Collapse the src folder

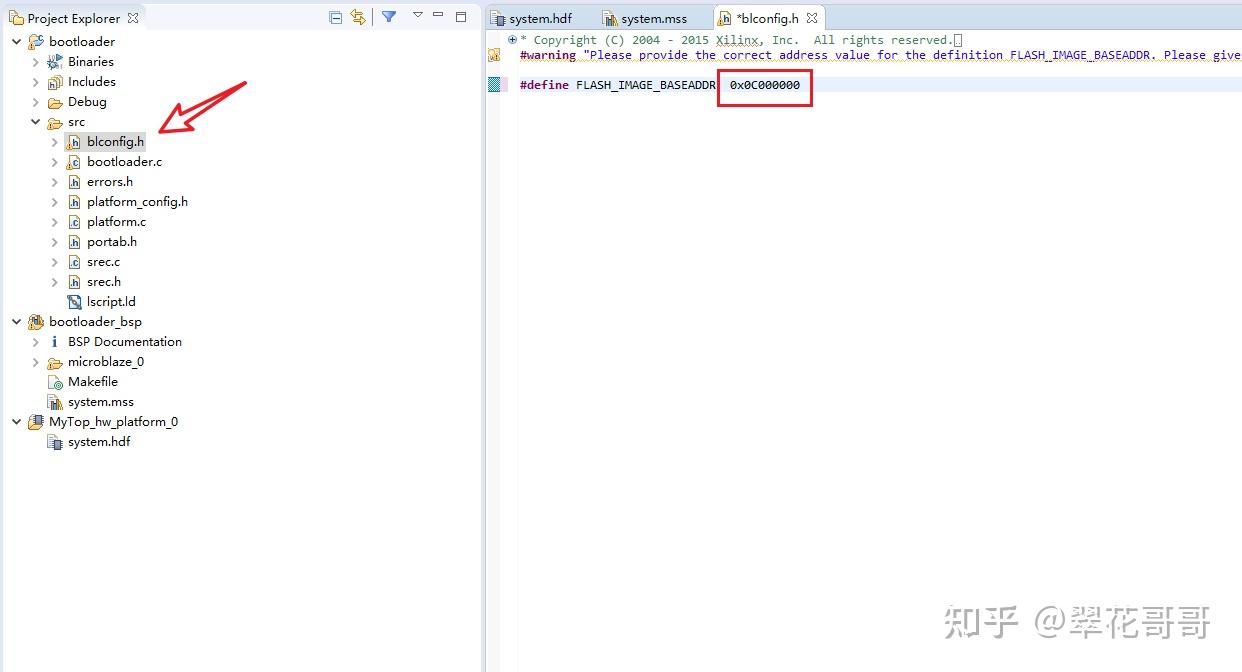(36, 122)
